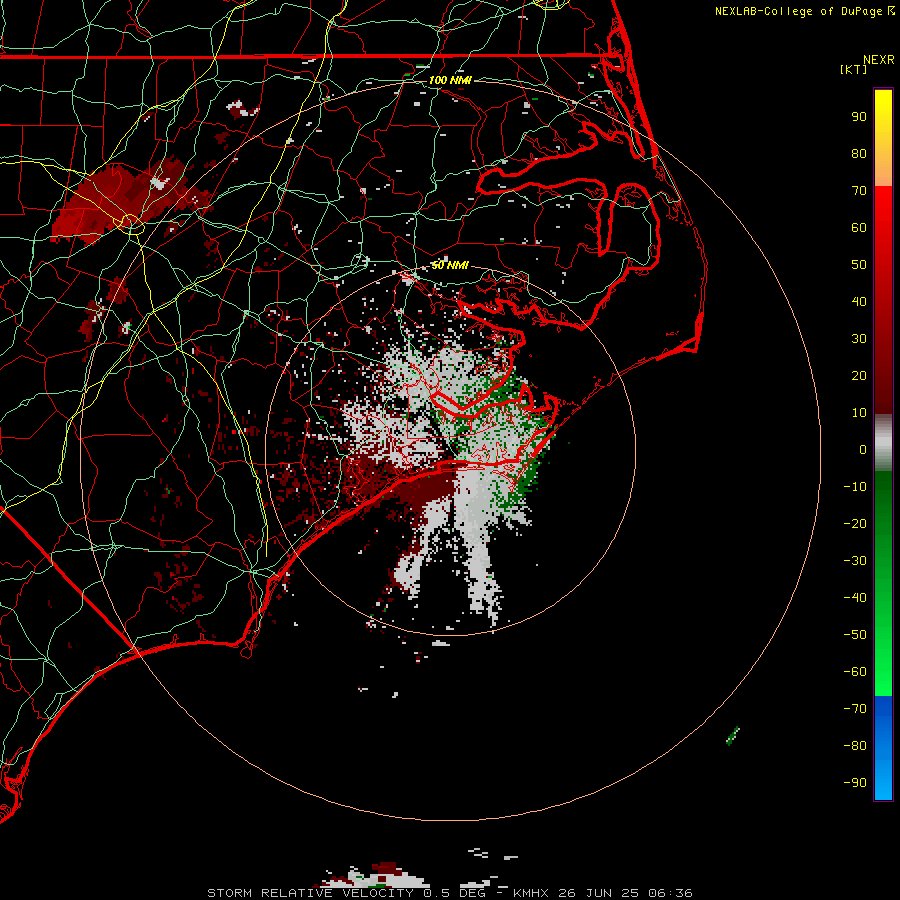The width and height of the screenshot is (900, 900).
Task: Click the blue segment of velocity colorbar
Action: (883, 748)
